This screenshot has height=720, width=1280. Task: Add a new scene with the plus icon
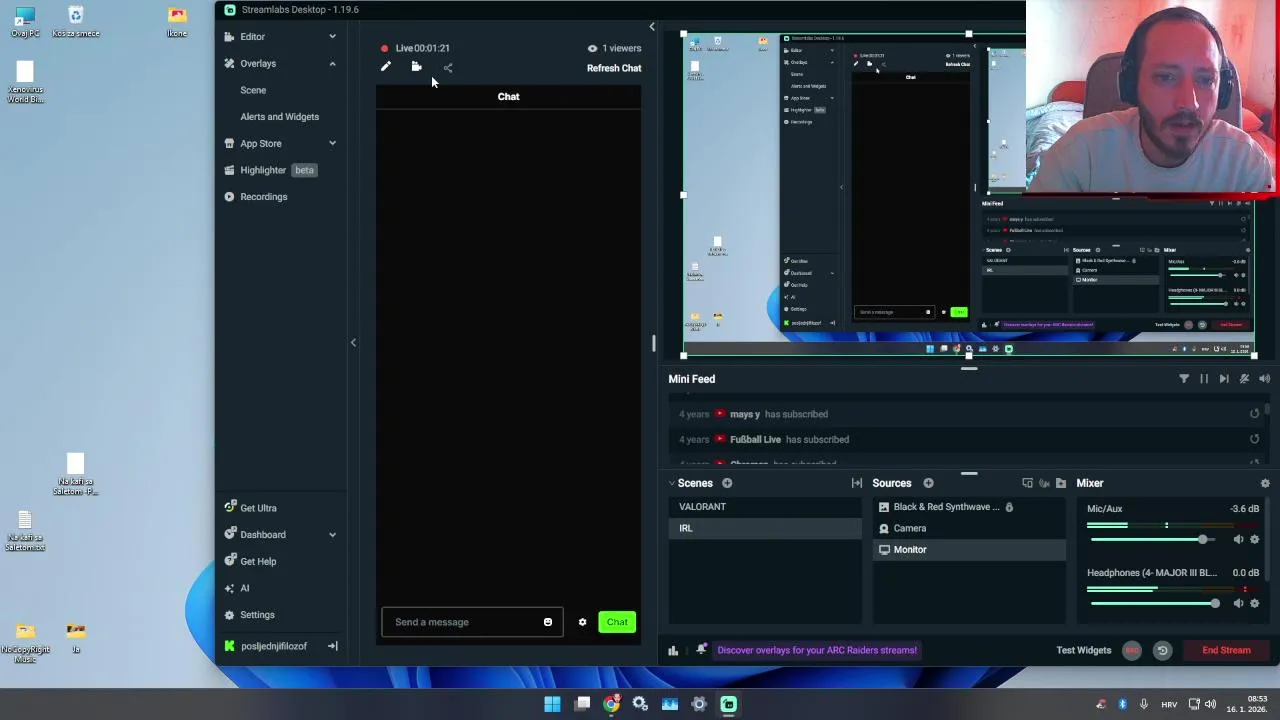727,483
